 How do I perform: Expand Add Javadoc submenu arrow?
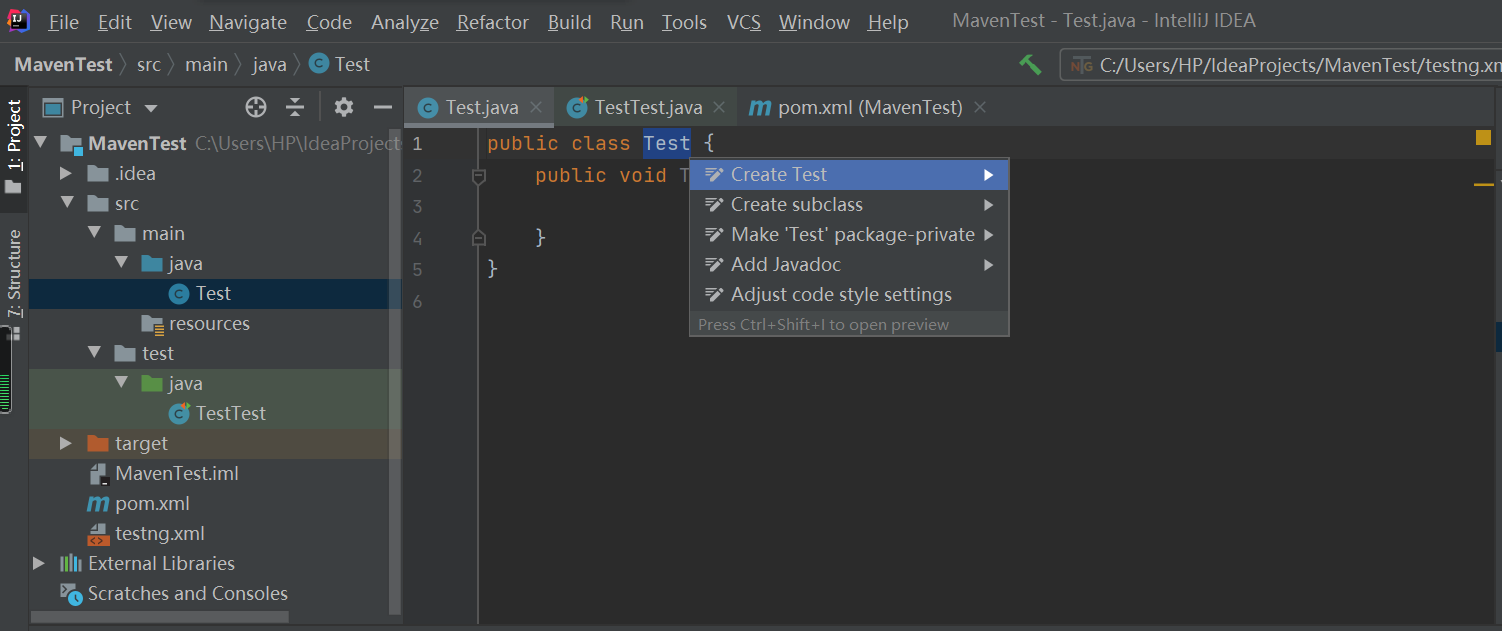point(988,265)
